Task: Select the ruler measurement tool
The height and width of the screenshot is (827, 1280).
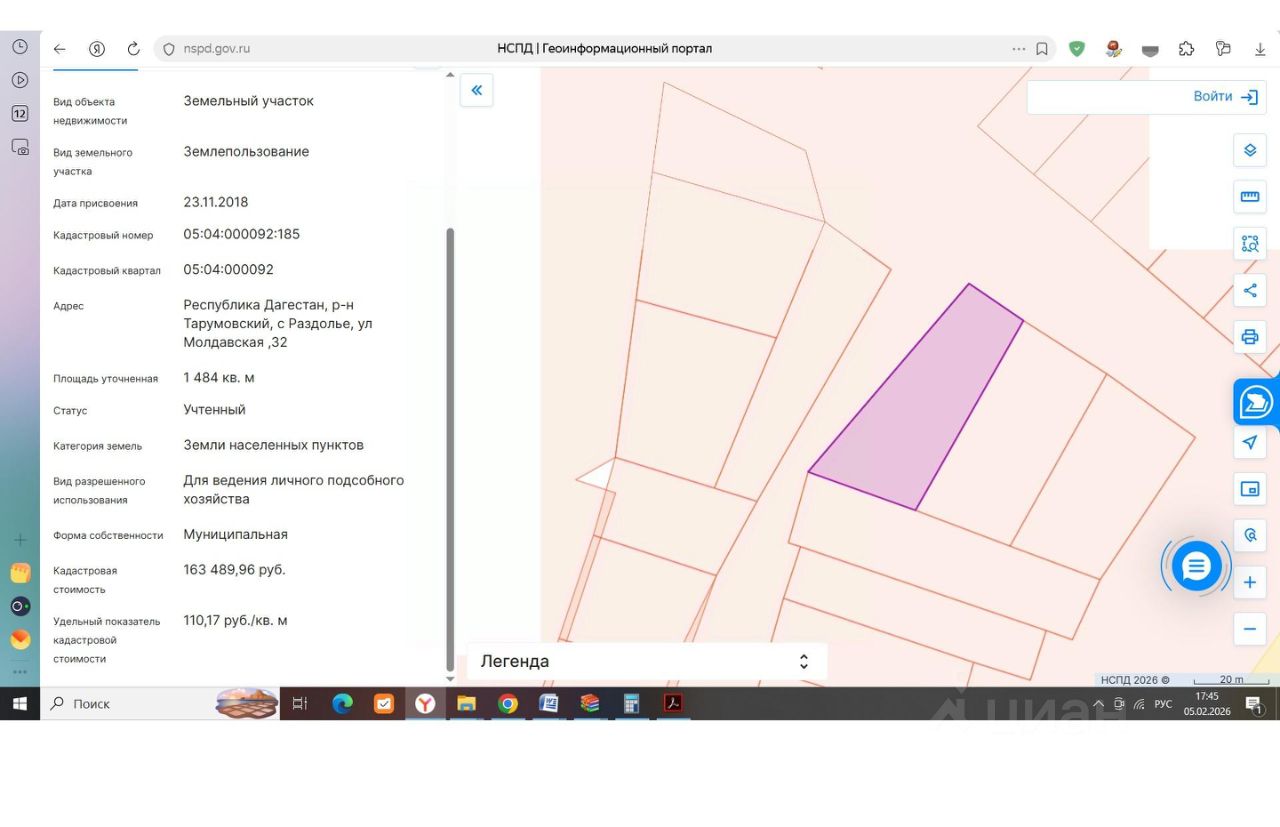Action: tap(1250, 197)
